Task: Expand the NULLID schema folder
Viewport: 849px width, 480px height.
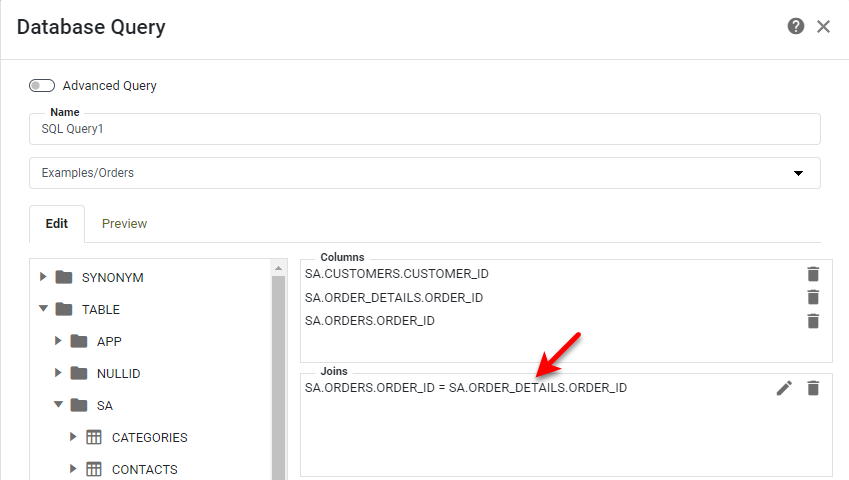Action: pyautogui.click(x=58, y=373)
